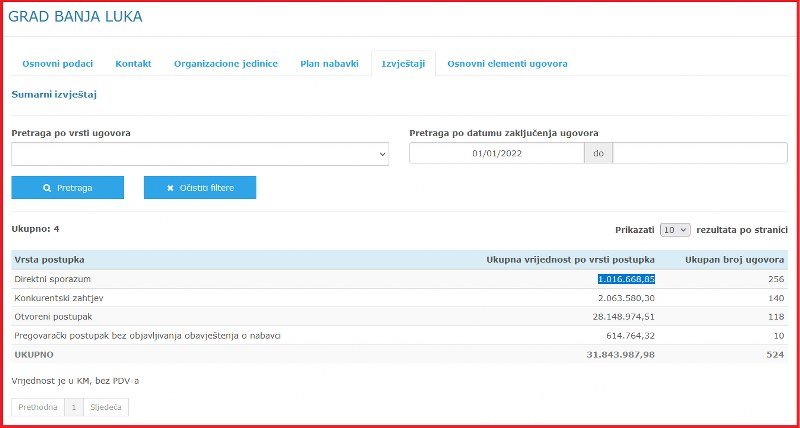Click the start date field 01/01/2022

point(497,154)
